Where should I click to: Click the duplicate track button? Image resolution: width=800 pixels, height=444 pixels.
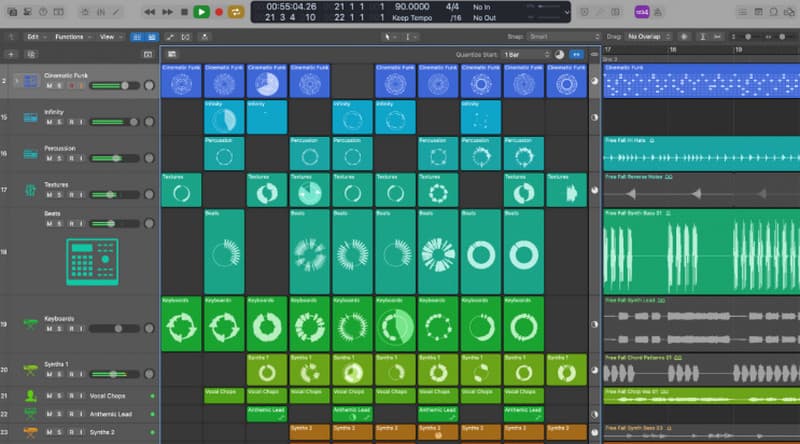[x=31, y=55]
